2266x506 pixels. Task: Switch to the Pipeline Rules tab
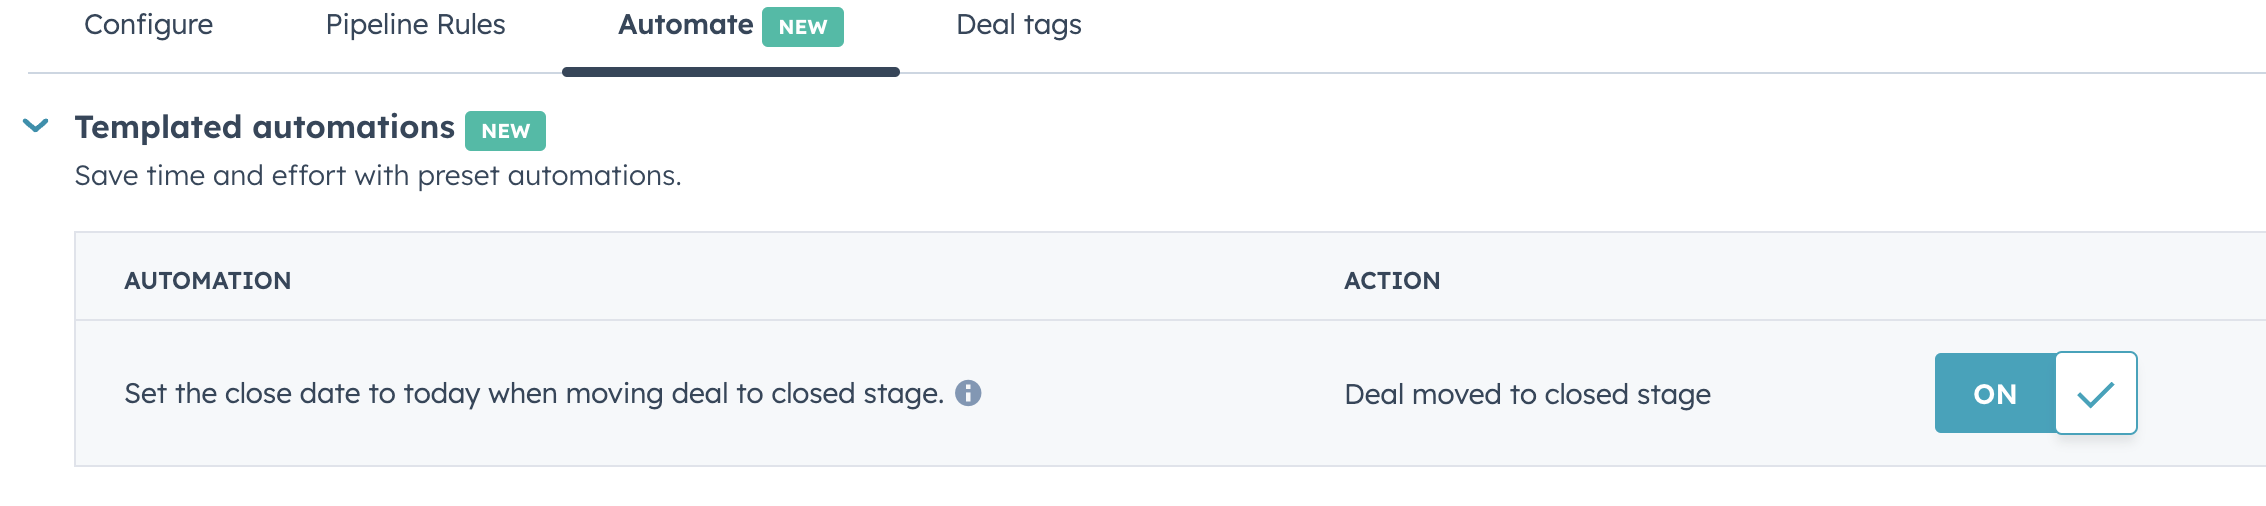[x=415, y=25]
